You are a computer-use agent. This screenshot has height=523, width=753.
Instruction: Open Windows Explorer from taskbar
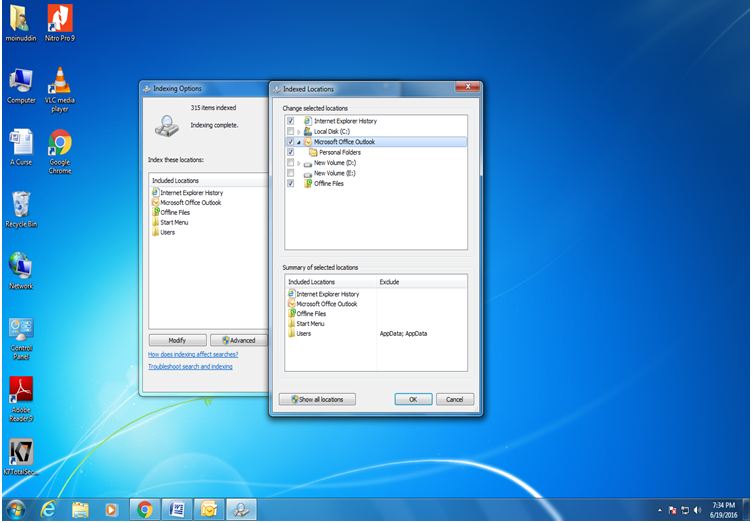coord(80,510)
